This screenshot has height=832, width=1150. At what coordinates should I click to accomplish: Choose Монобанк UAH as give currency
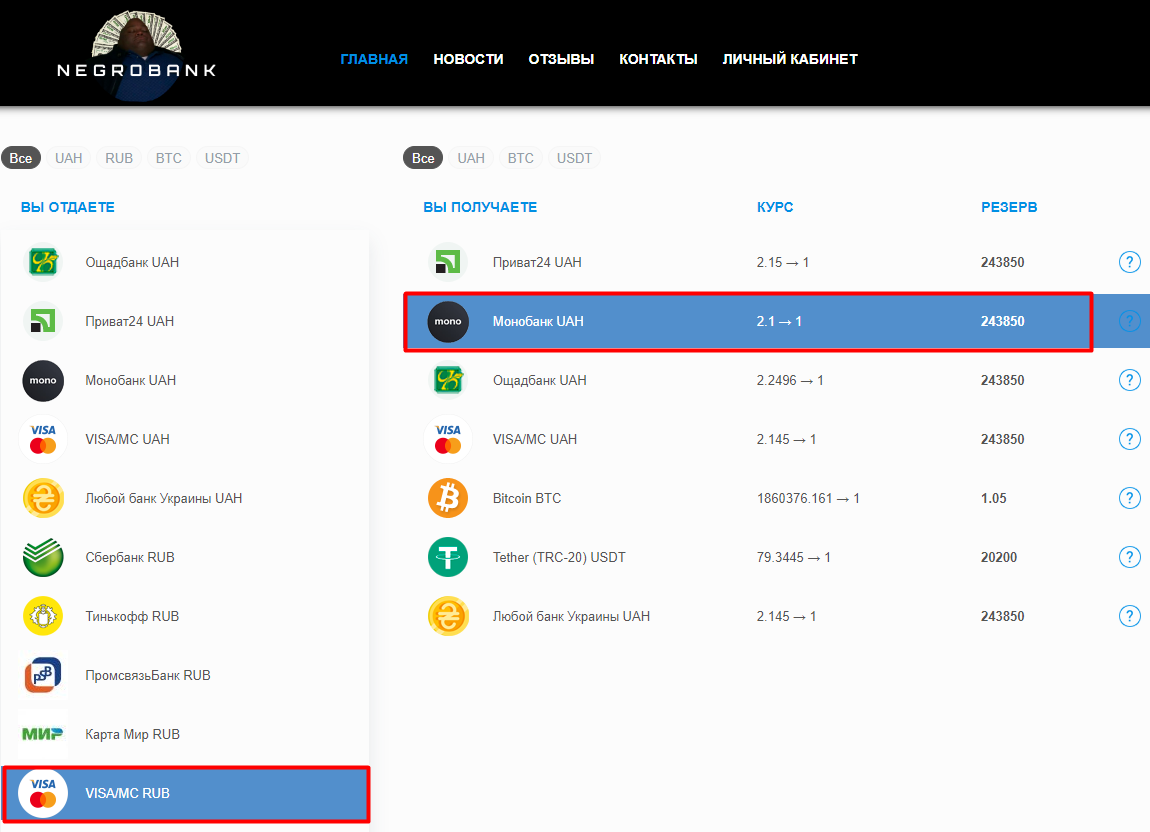185,381
